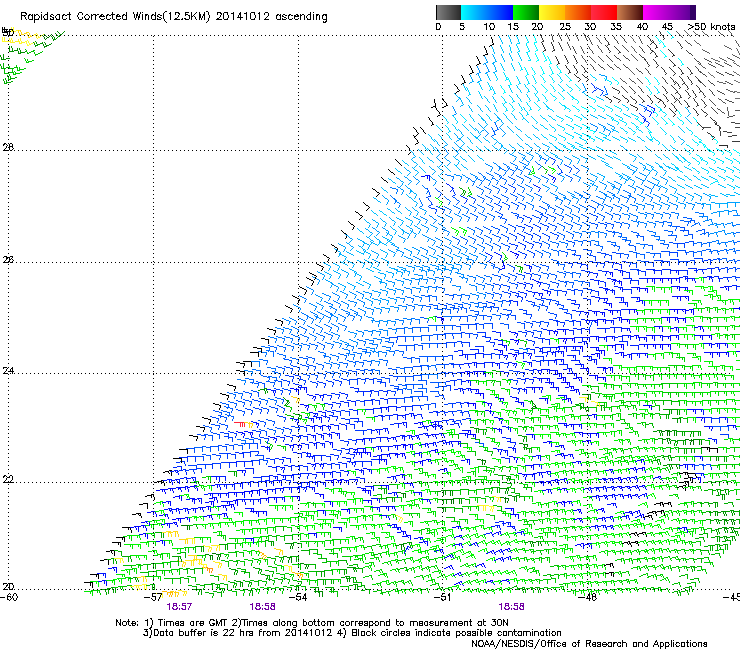Click the legend scale label '35'
Viewport: 740px width, 650px height.
pos(616,27)
